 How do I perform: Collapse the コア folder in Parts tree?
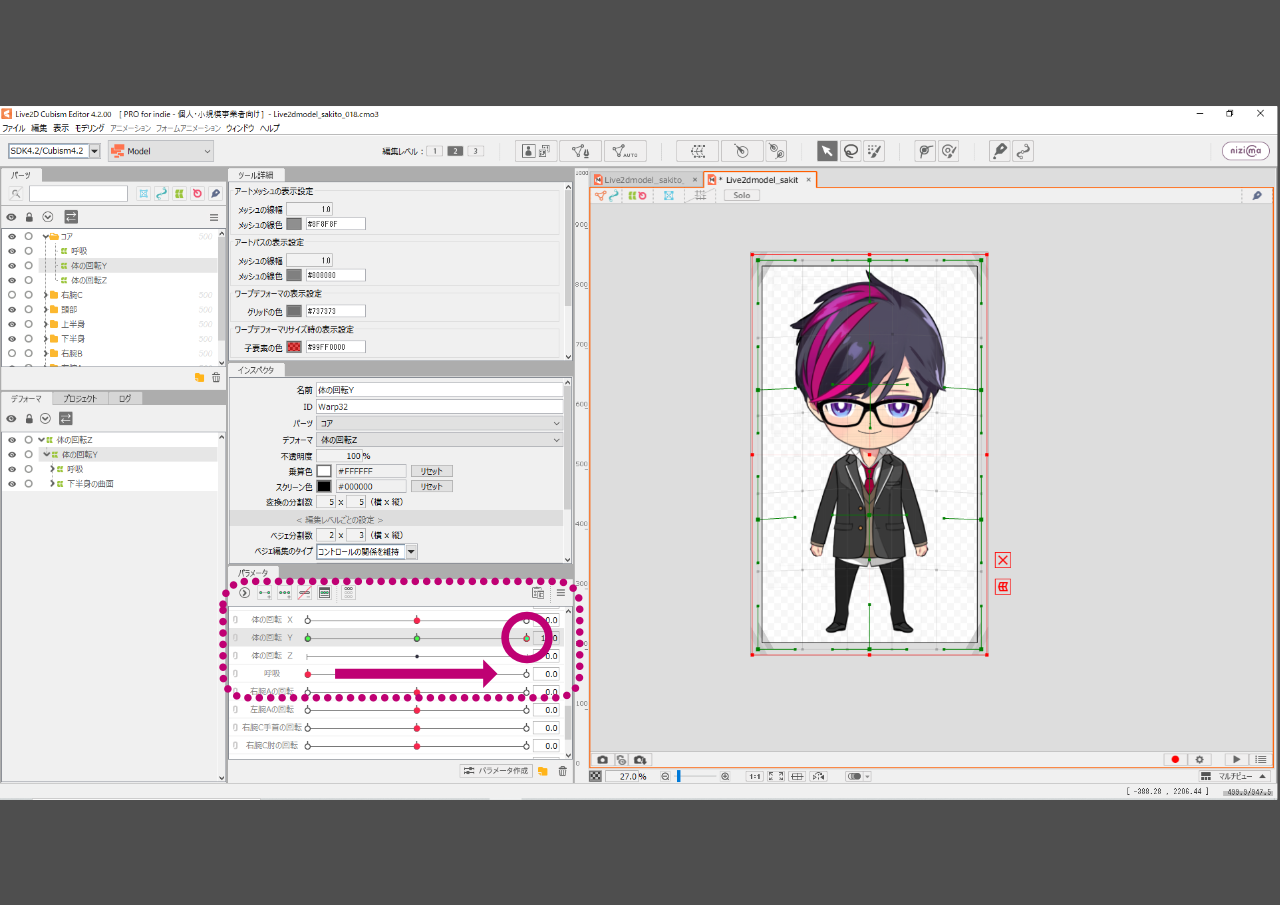coord(46,237)
